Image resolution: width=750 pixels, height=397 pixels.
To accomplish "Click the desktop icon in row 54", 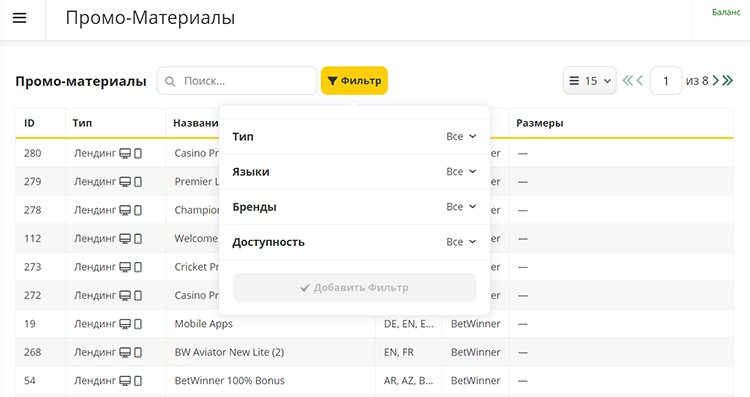I will click(x=125, y=381).
